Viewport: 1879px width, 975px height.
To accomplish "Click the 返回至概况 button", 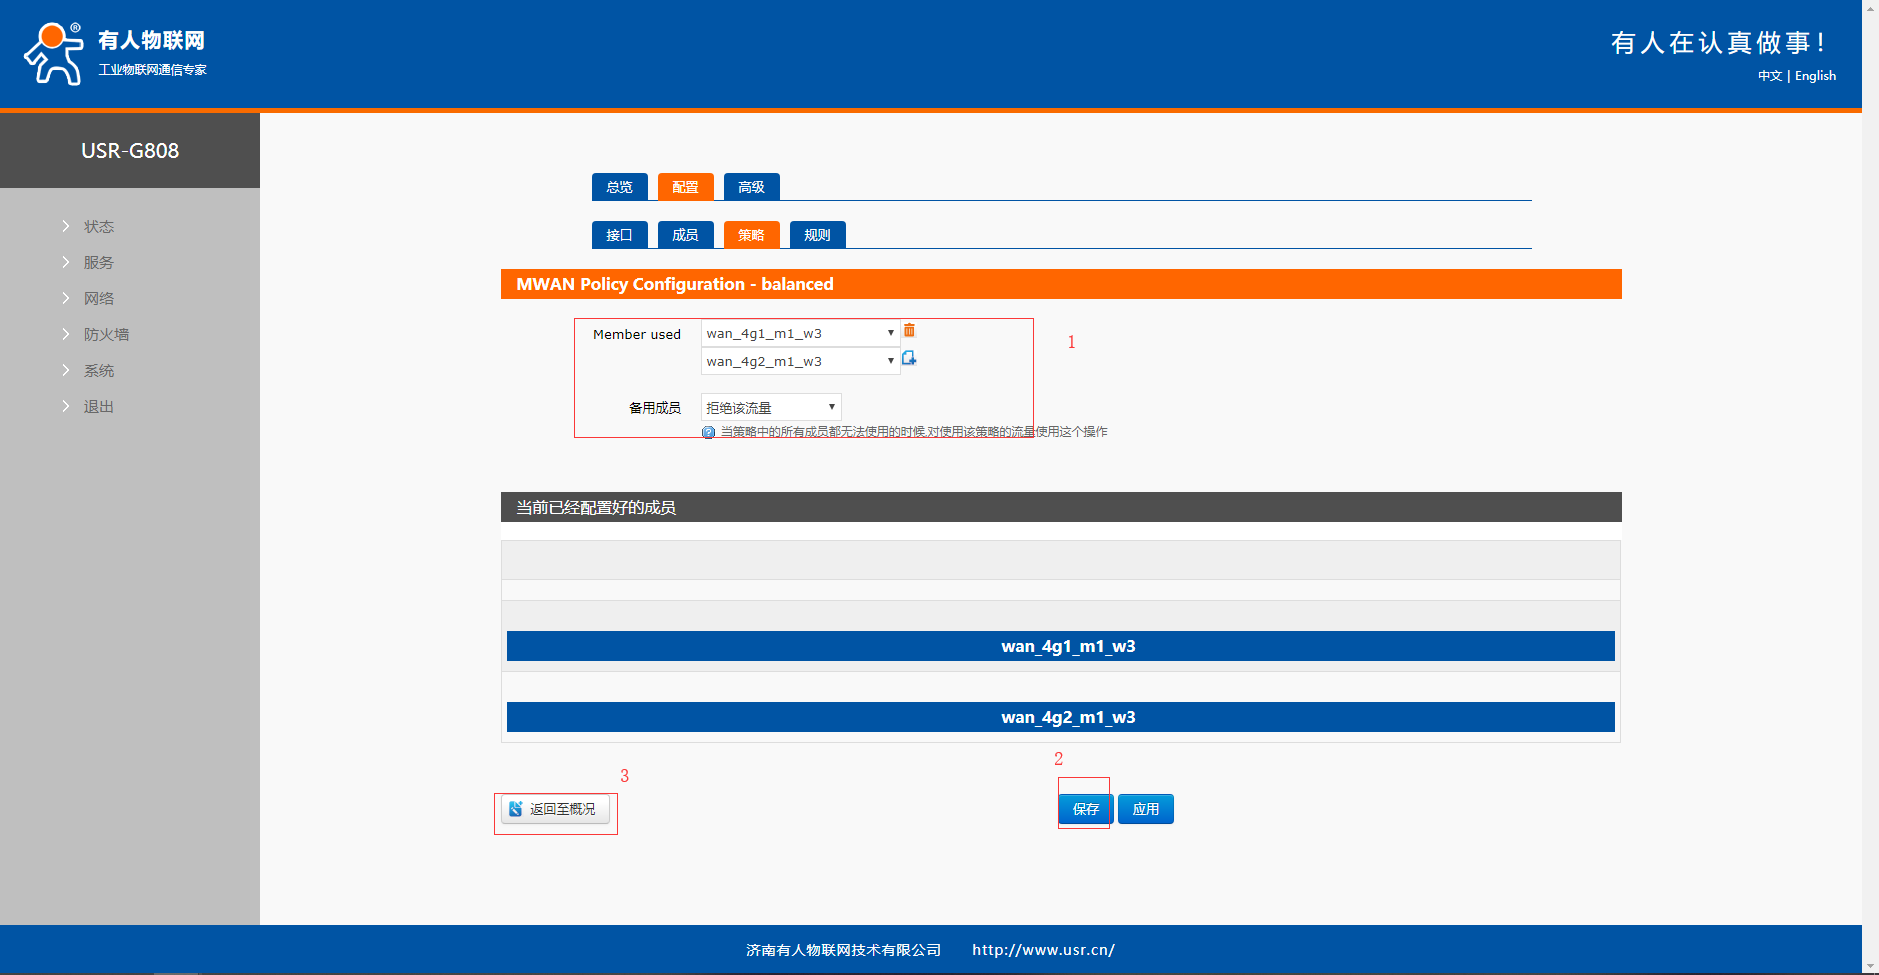I will pos(555,809).
